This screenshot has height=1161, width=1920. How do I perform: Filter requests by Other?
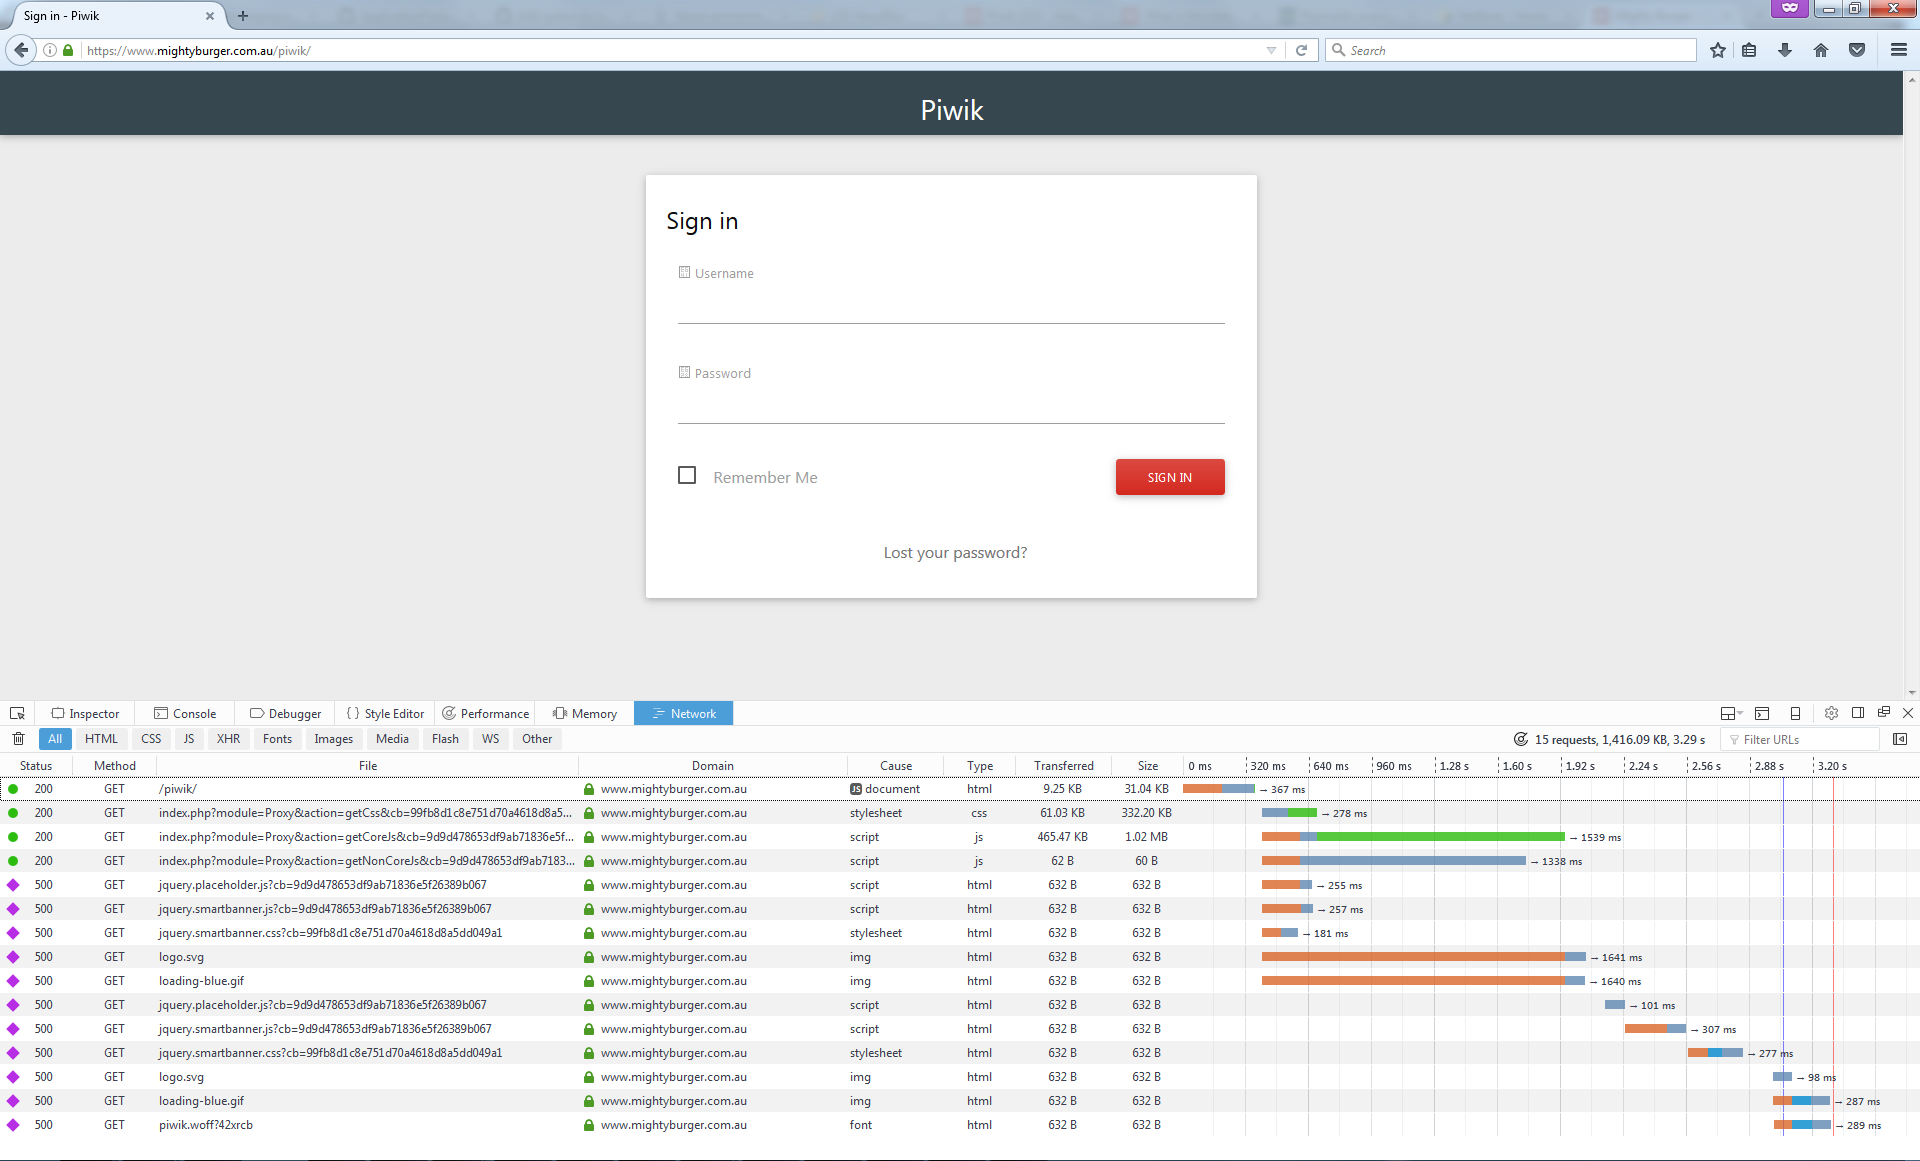(537, 739)
